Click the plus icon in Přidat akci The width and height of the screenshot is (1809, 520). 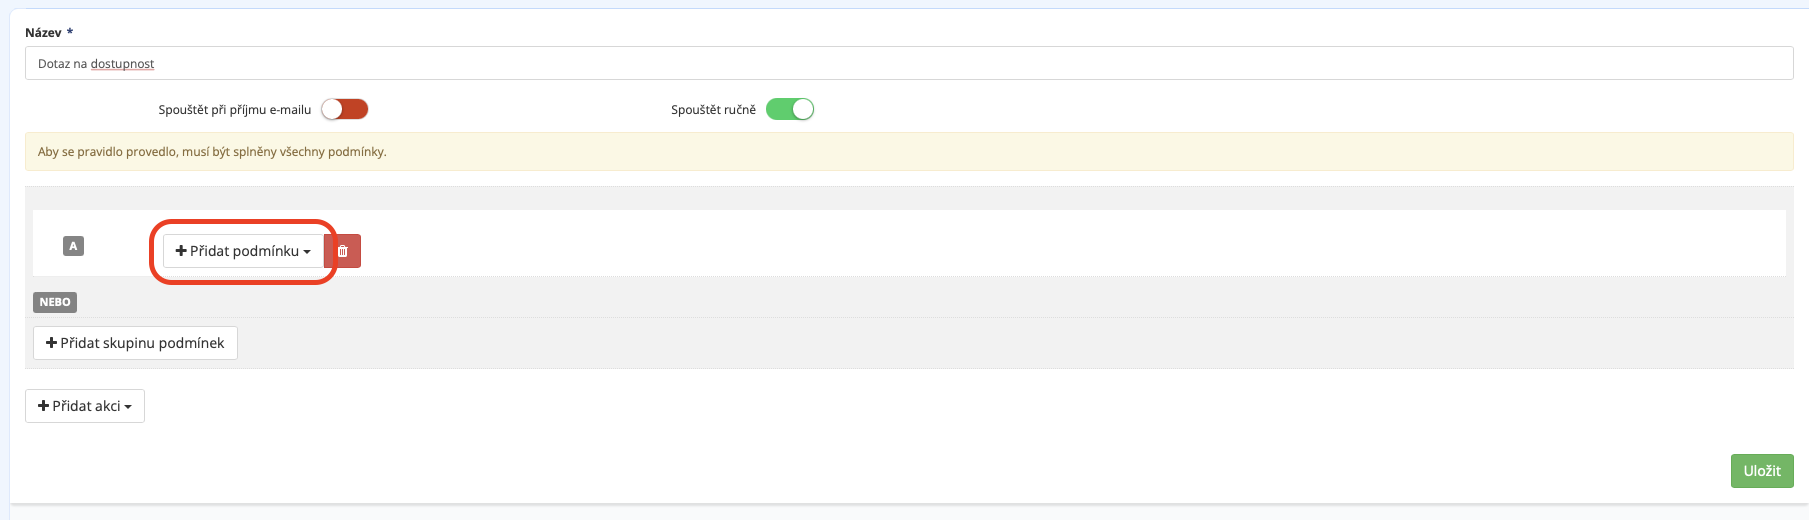click(43, 406)
